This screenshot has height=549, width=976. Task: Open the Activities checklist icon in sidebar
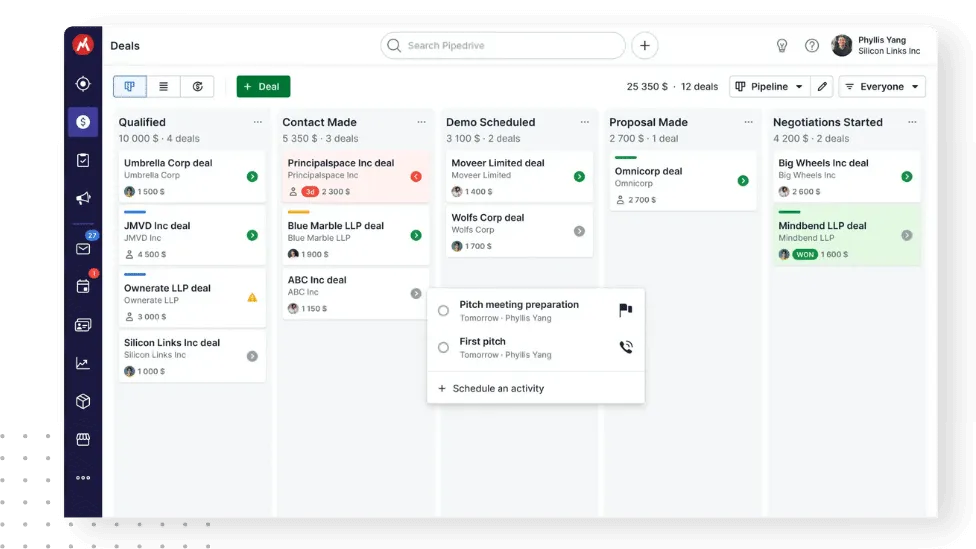pos(83,160)
